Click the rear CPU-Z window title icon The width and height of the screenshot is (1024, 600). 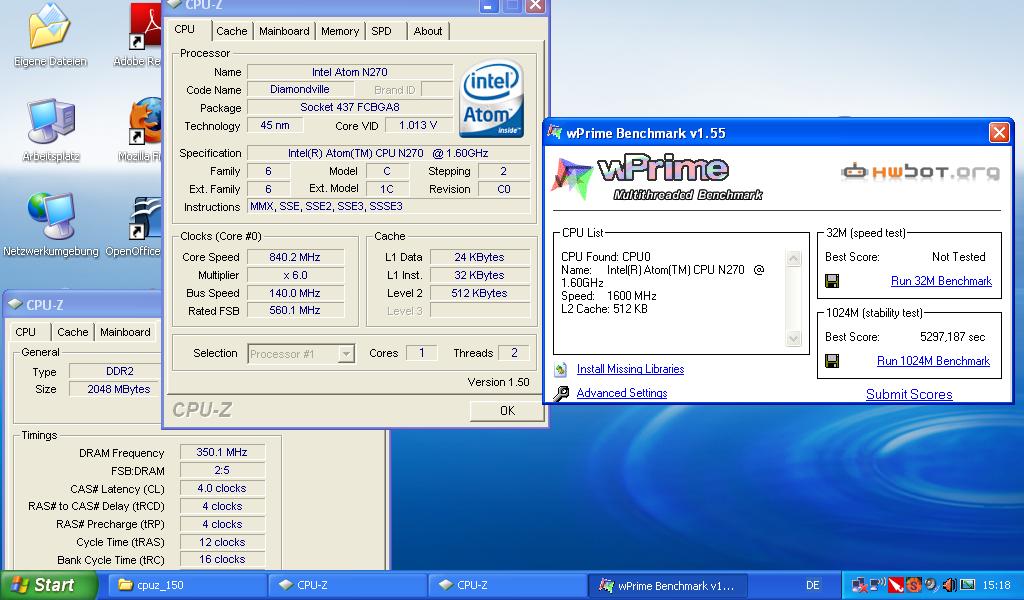(14, 304)
